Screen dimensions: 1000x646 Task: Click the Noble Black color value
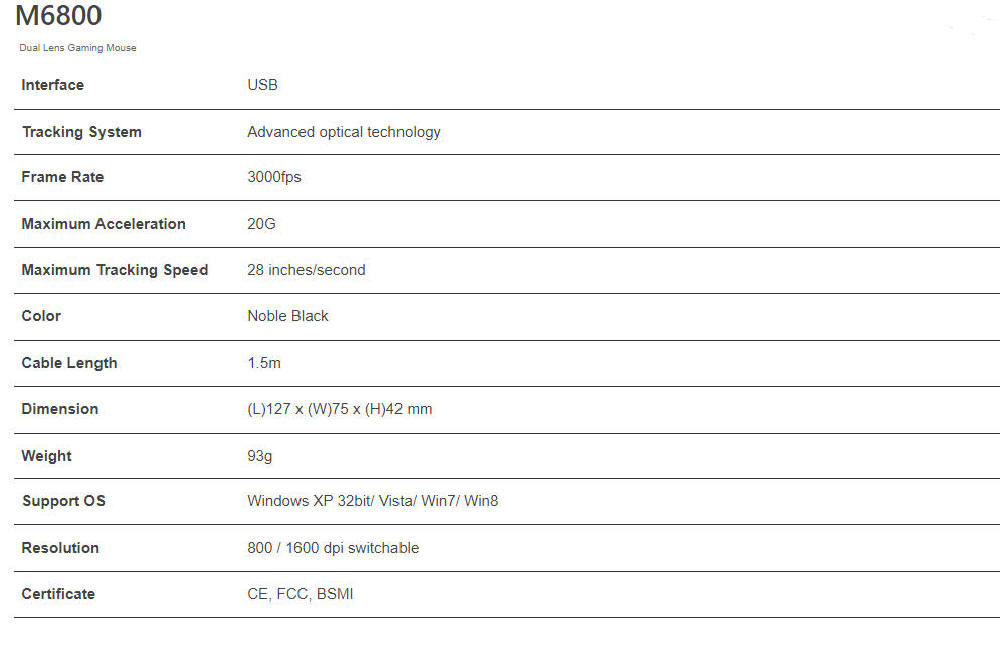coord(288,316)
